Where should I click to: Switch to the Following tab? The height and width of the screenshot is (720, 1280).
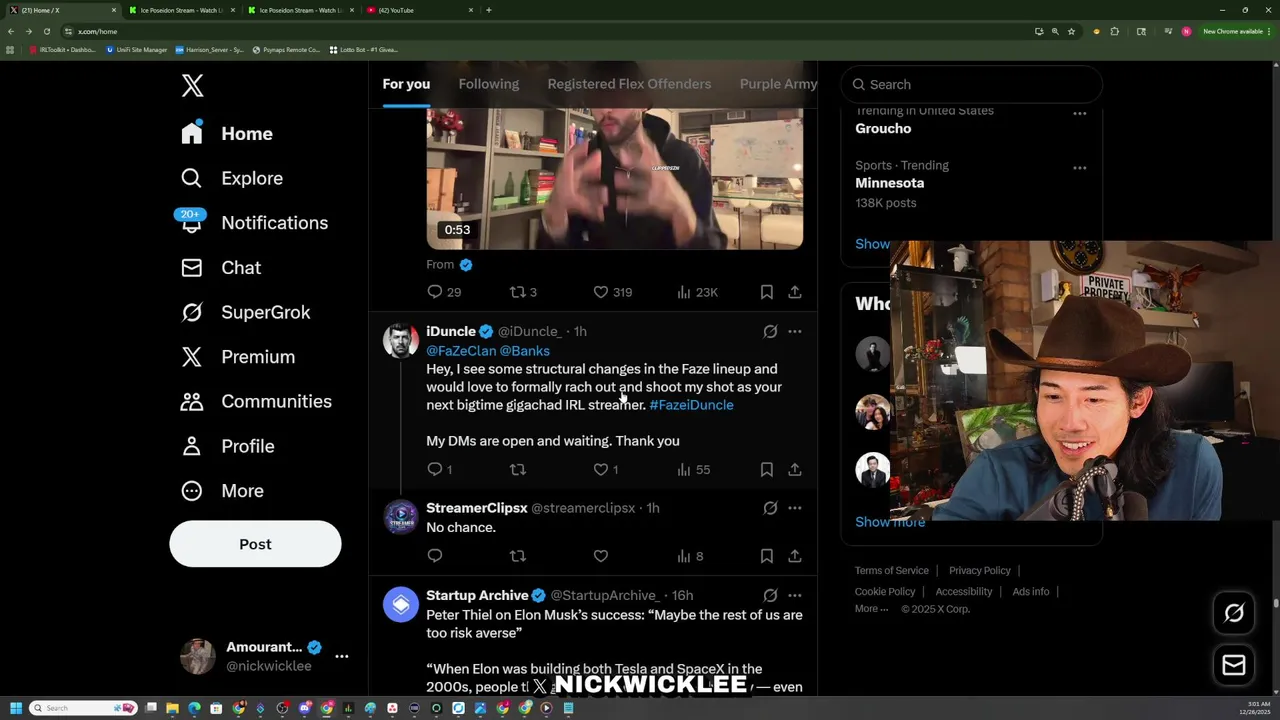pyautogui.click(x=488, y=84)
